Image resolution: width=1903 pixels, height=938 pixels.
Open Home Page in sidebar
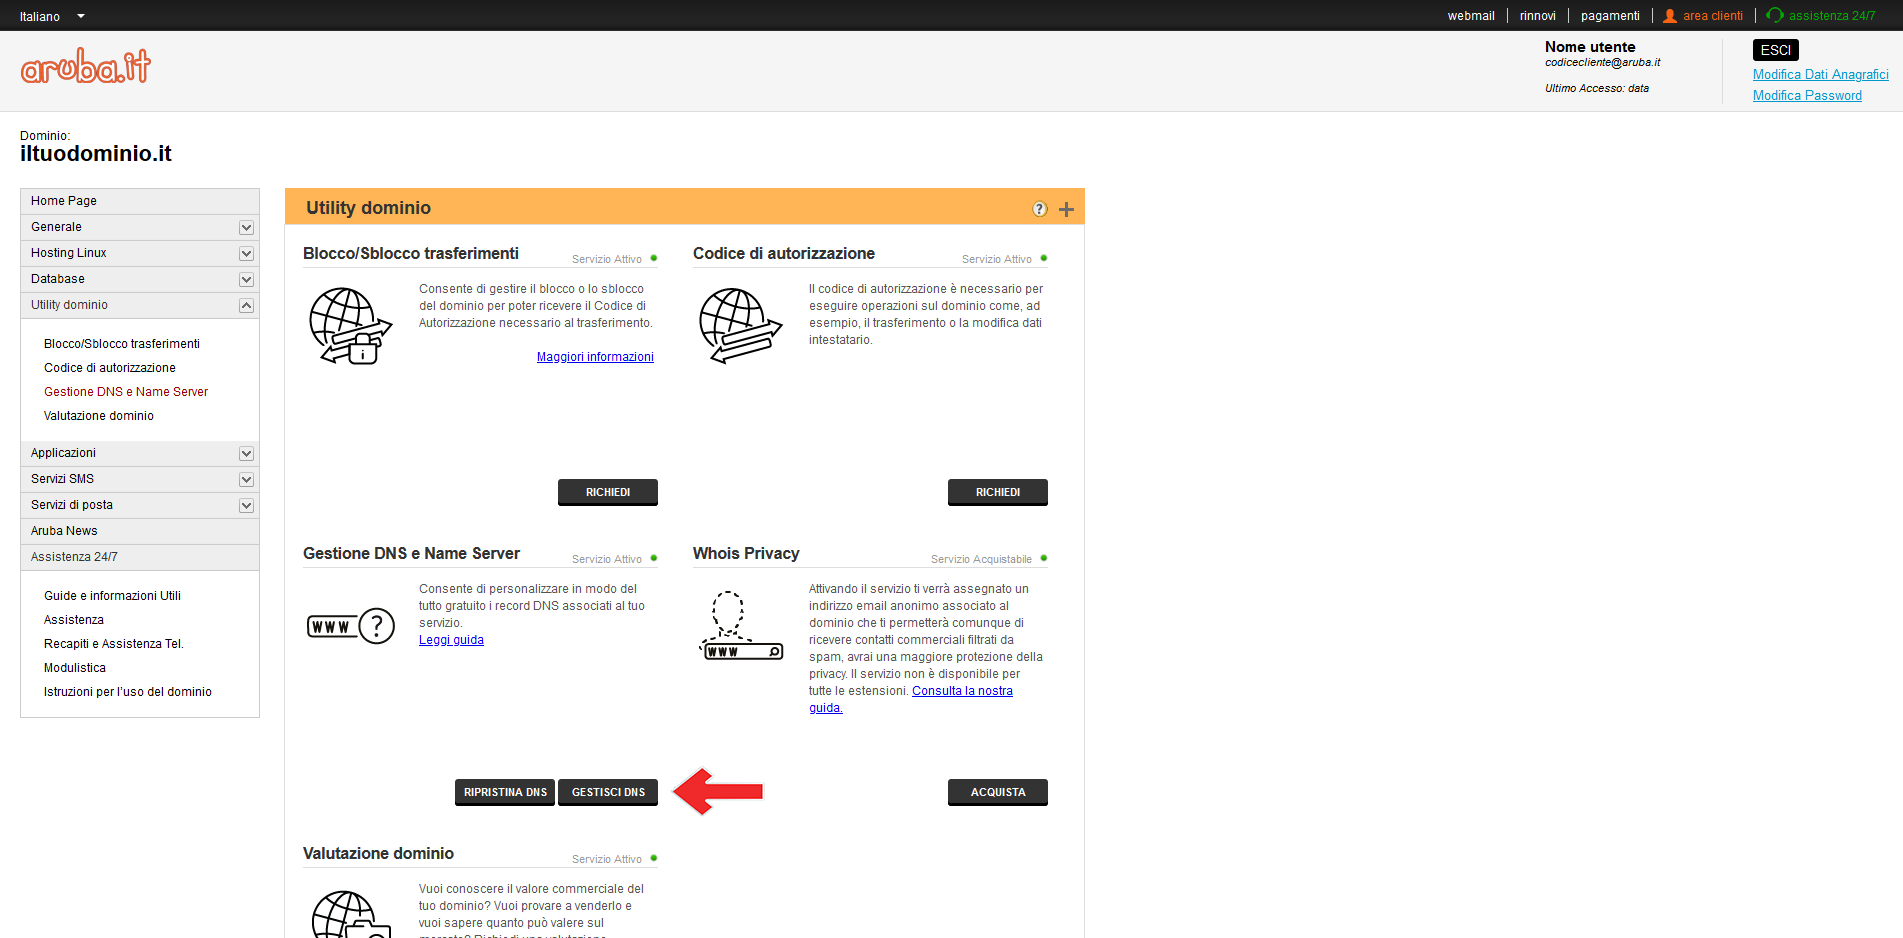(x=140, y=201)
